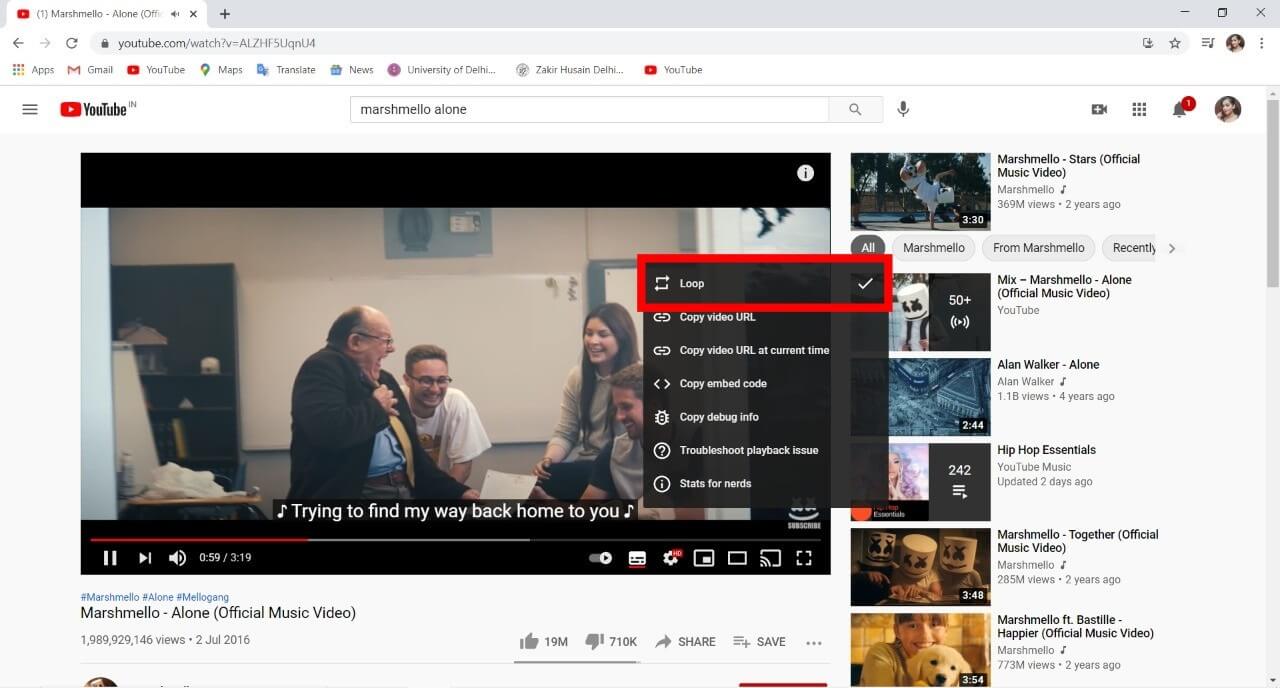Screen dimensions: 1280x688
Task: Toggle the autoplay switch in player
Action: 600,558
